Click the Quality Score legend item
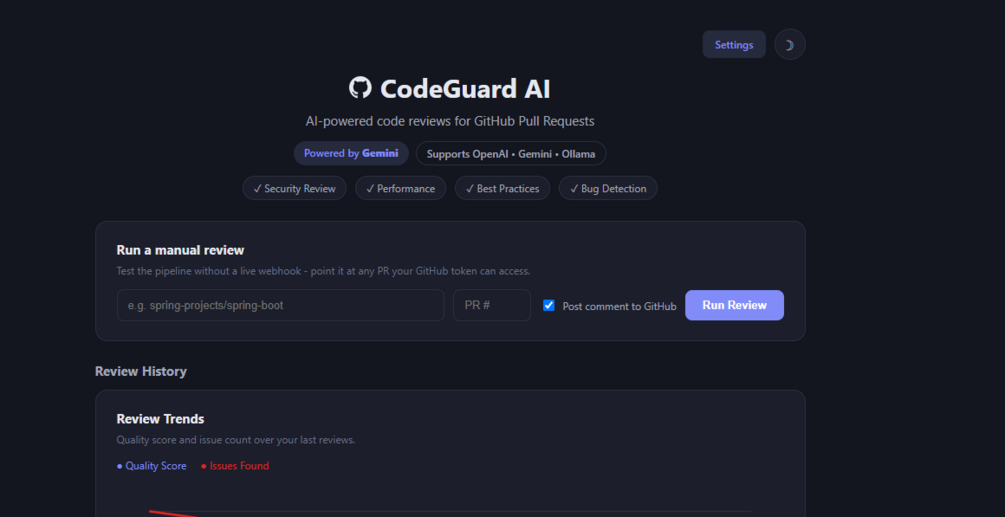Screen dimensions: 1005x517 [x=152, y=466]
